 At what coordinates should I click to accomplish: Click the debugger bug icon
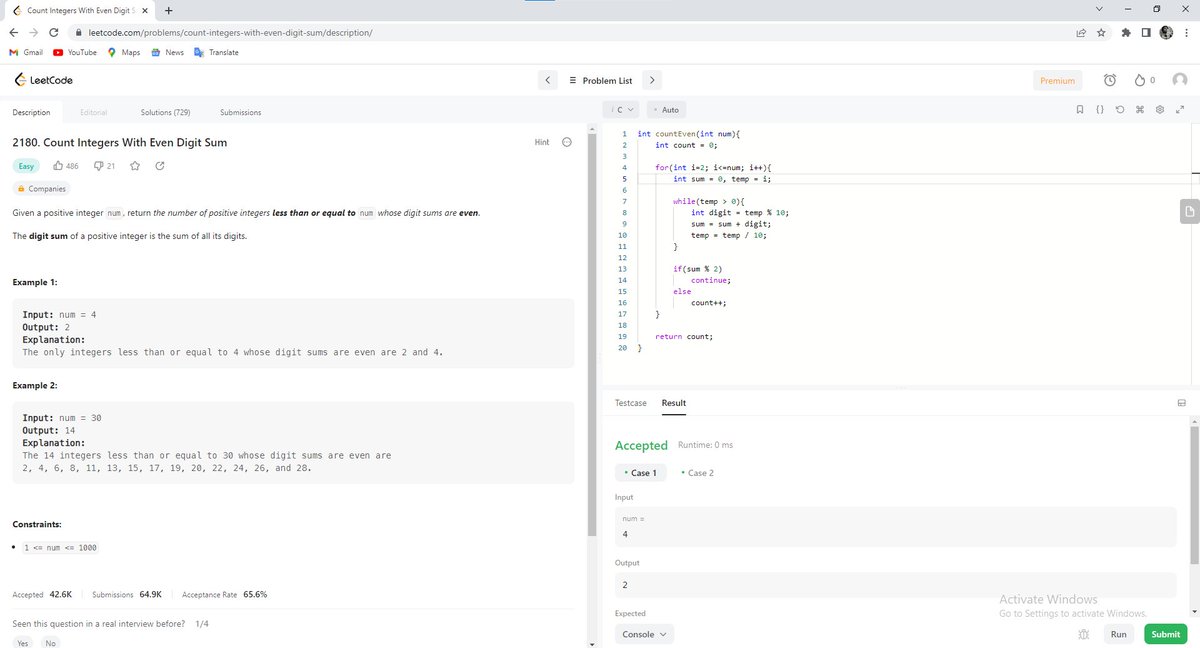(1083, 634)
